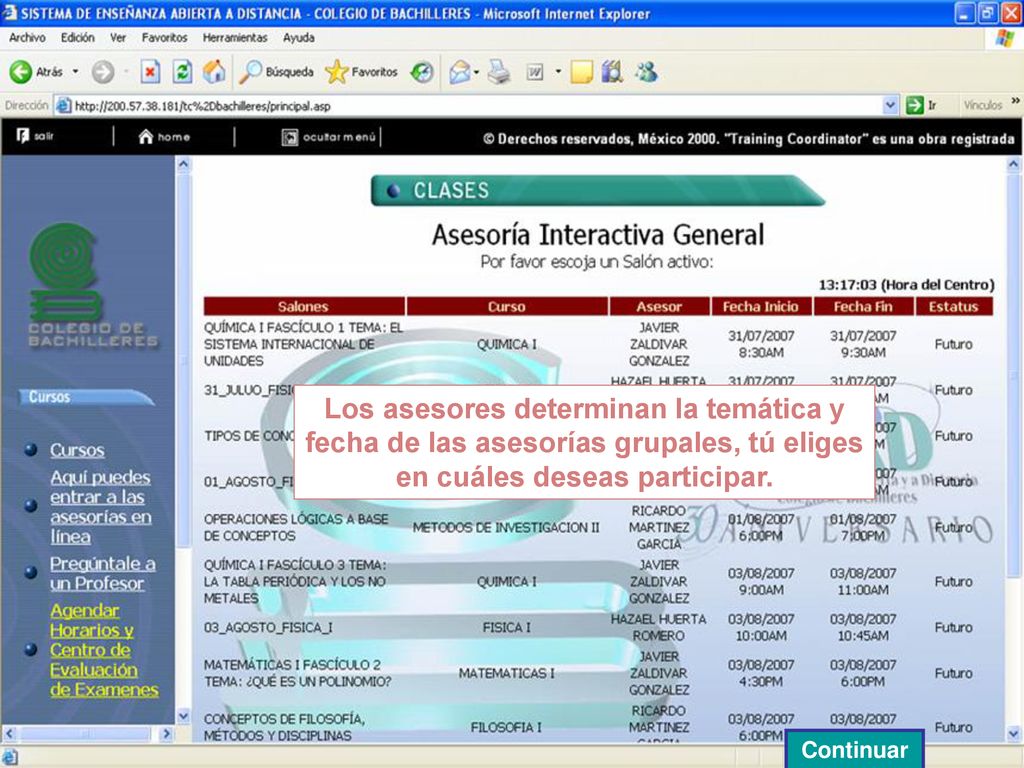This screenshot has width=1024, height=768.
Task: Open the Archivo menu
Action: click(27, 38)
